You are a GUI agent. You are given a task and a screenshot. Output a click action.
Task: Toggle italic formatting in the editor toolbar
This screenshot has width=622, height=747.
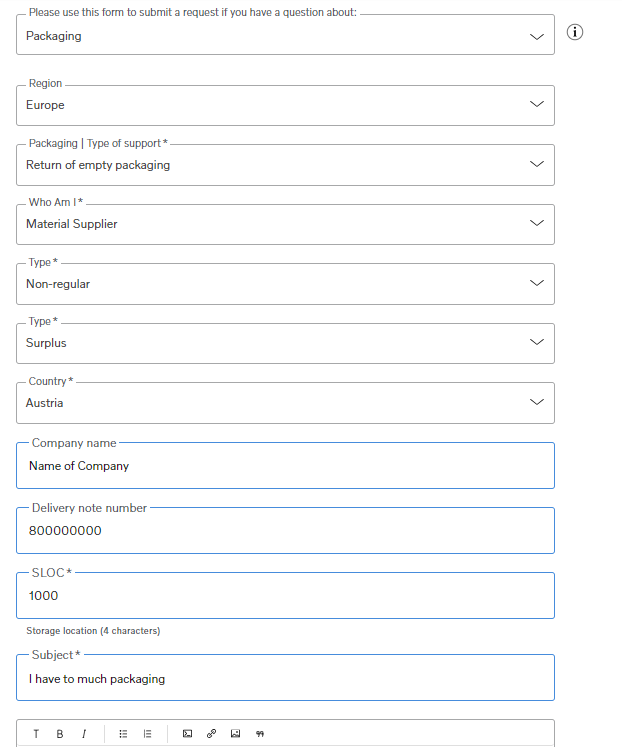[x=84, y=734]
